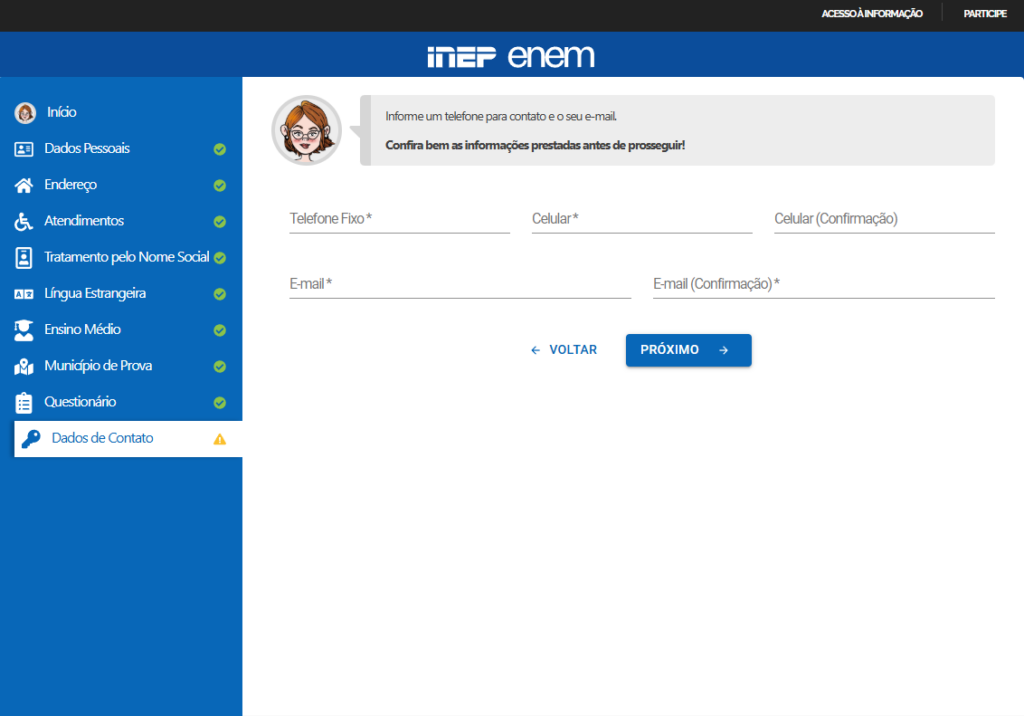Click the Dados Pessoais ID card icon
This screenshot has height=716, width=1024.
(x=24, y=149)
